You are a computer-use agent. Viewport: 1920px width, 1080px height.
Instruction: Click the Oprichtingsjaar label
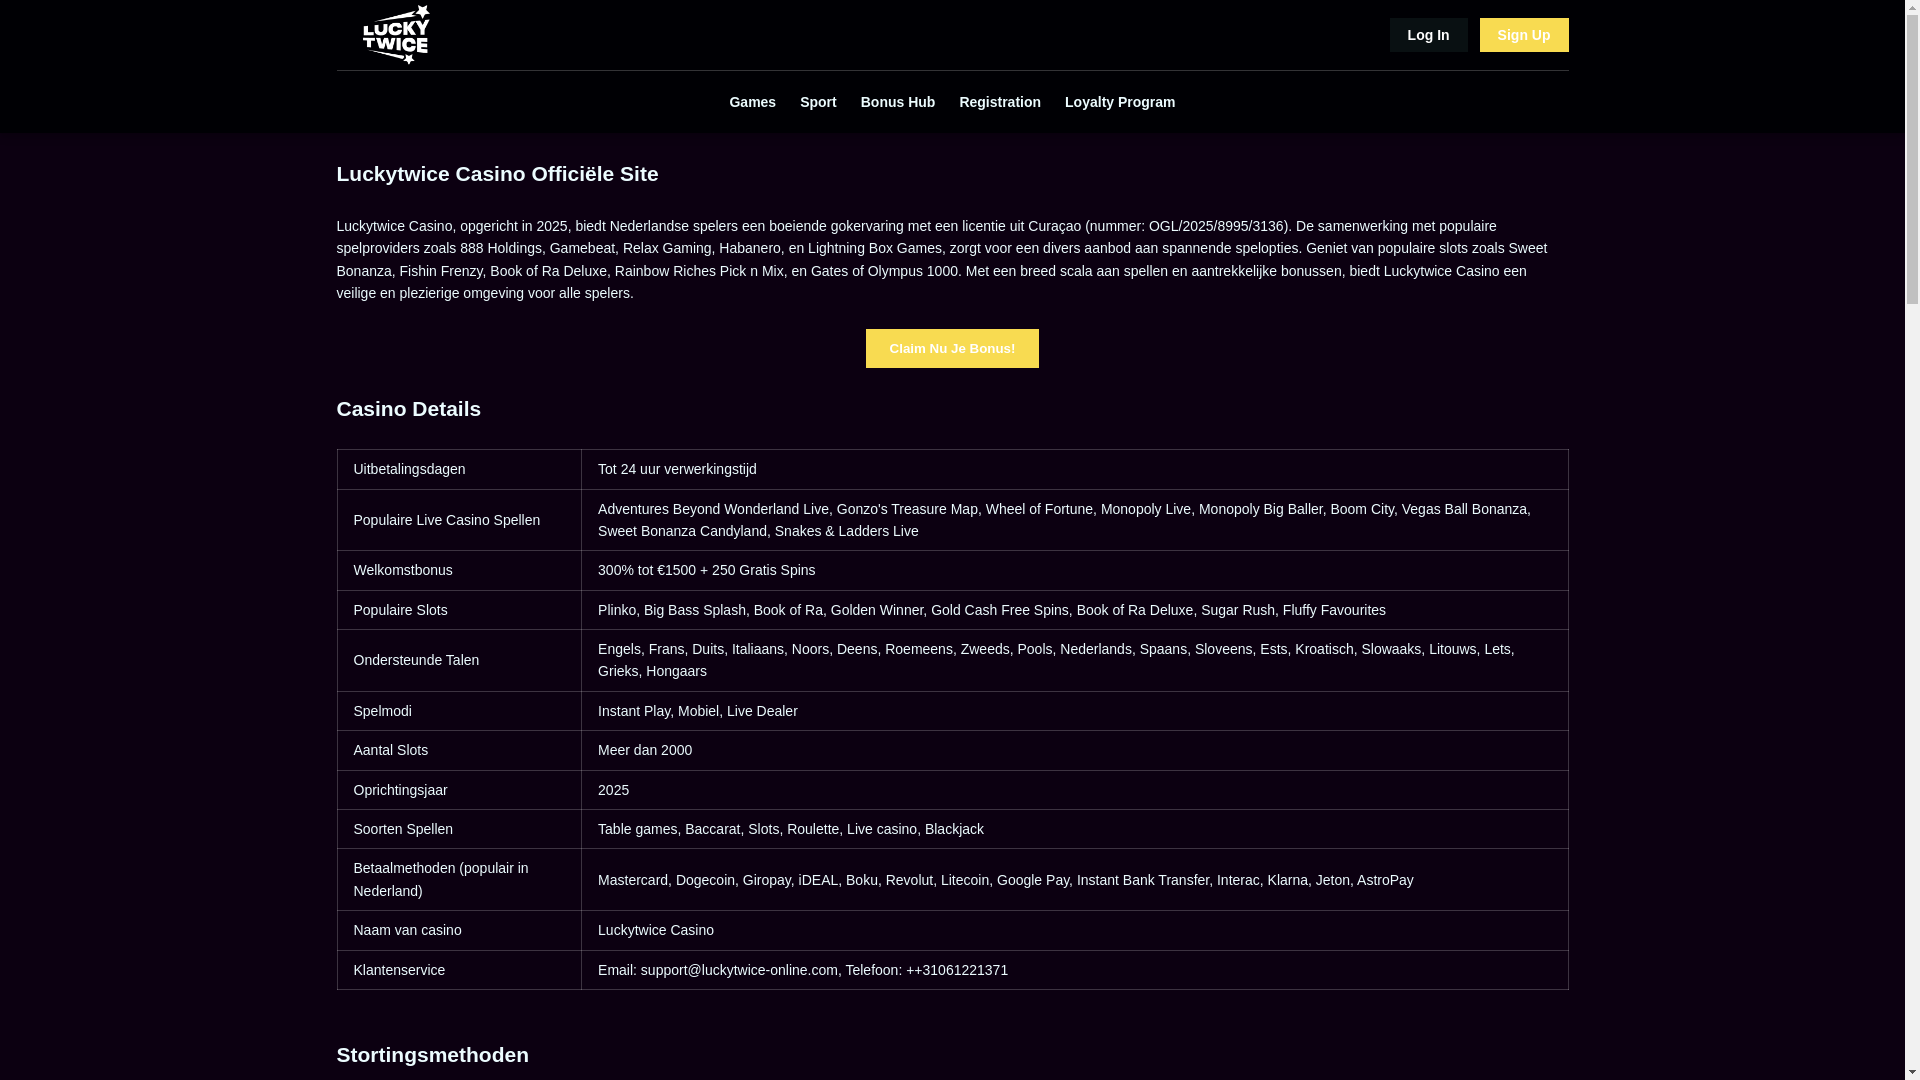pos(459,790)
